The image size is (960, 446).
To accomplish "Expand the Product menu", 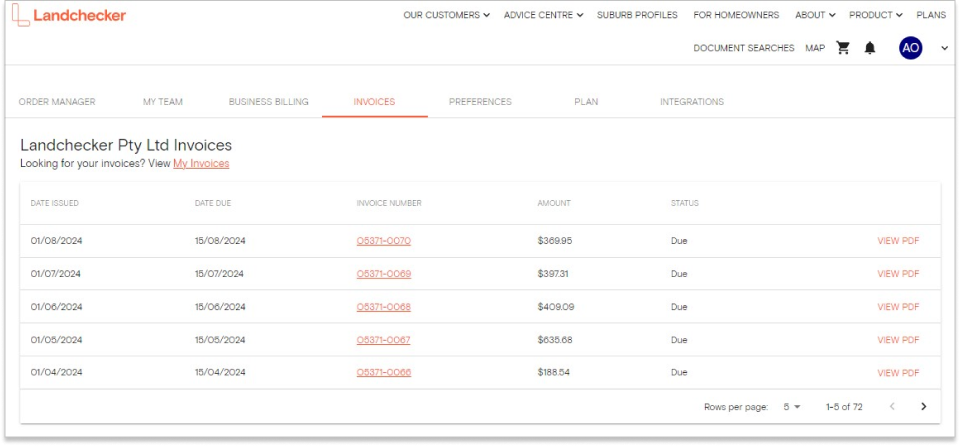I will (x=876, y=15).
